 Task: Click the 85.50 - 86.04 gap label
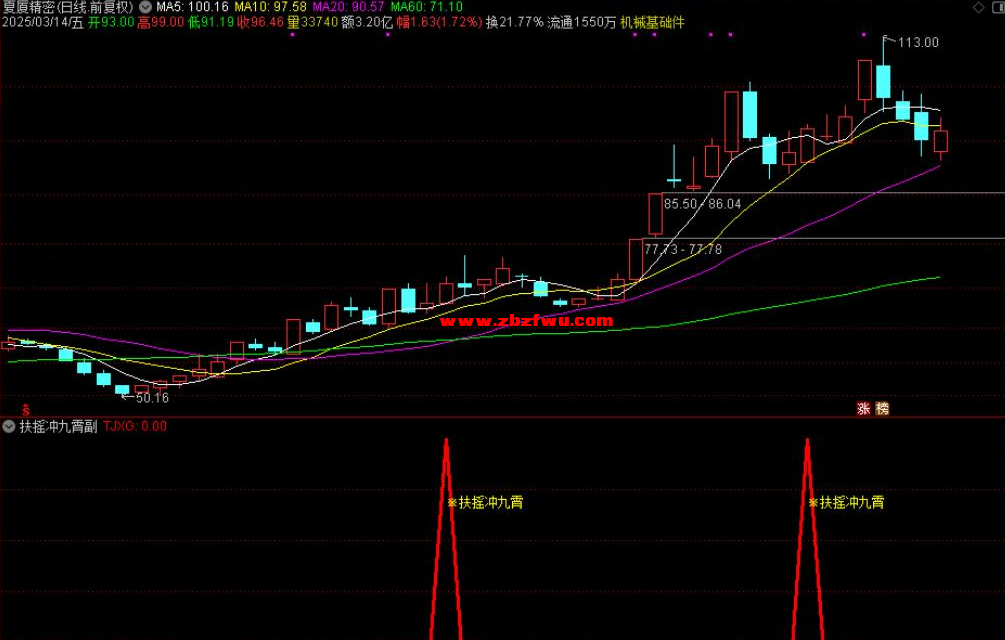coord(702,204)
